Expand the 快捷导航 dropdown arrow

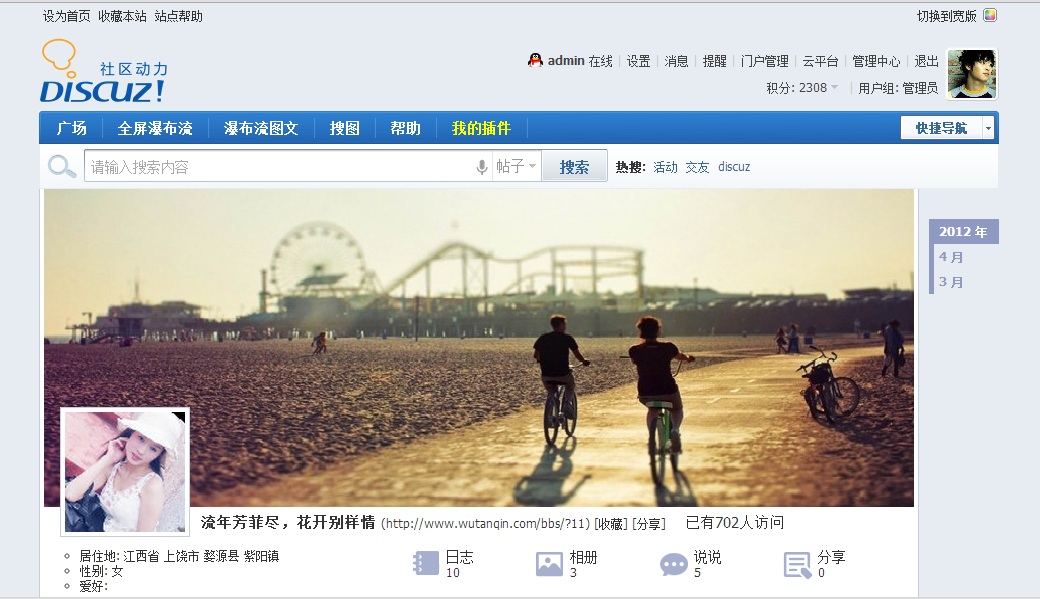click(988, 128)
